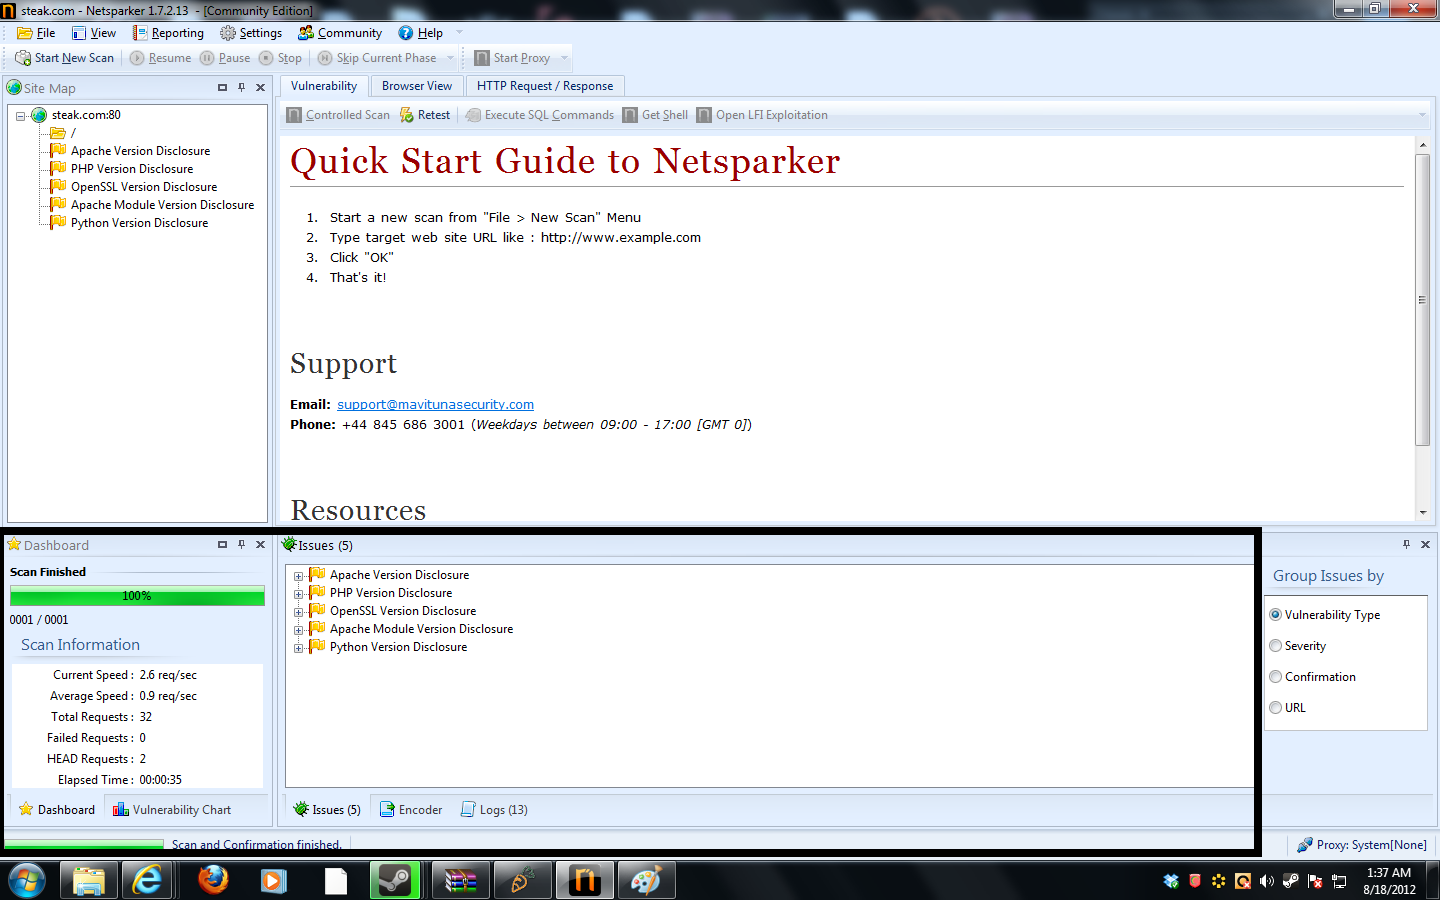Click the Retest icon in toolbar
Screen dimensions: 1440x900
point(407,115)
